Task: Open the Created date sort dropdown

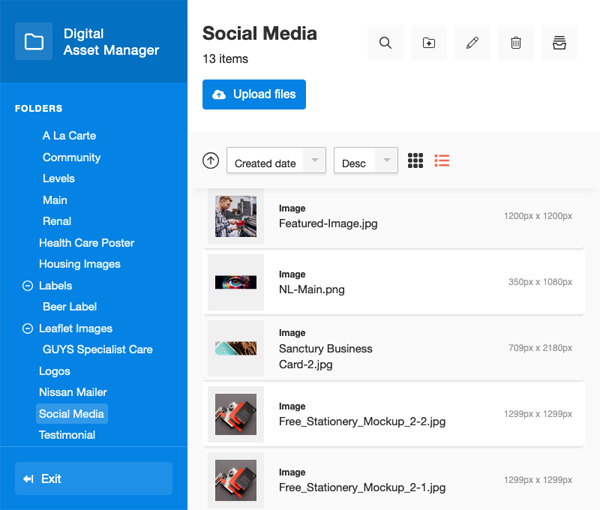Action: click(x=276, y=162)
